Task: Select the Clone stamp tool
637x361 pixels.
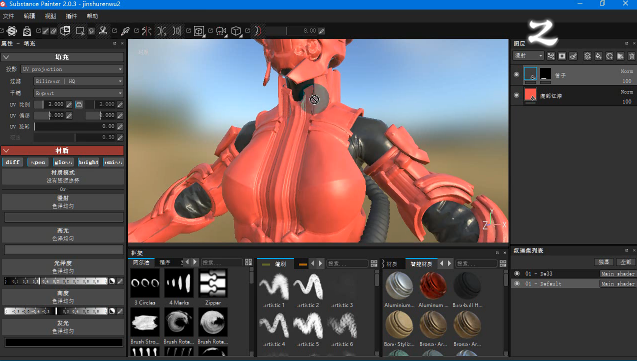Action: point(103,31)
